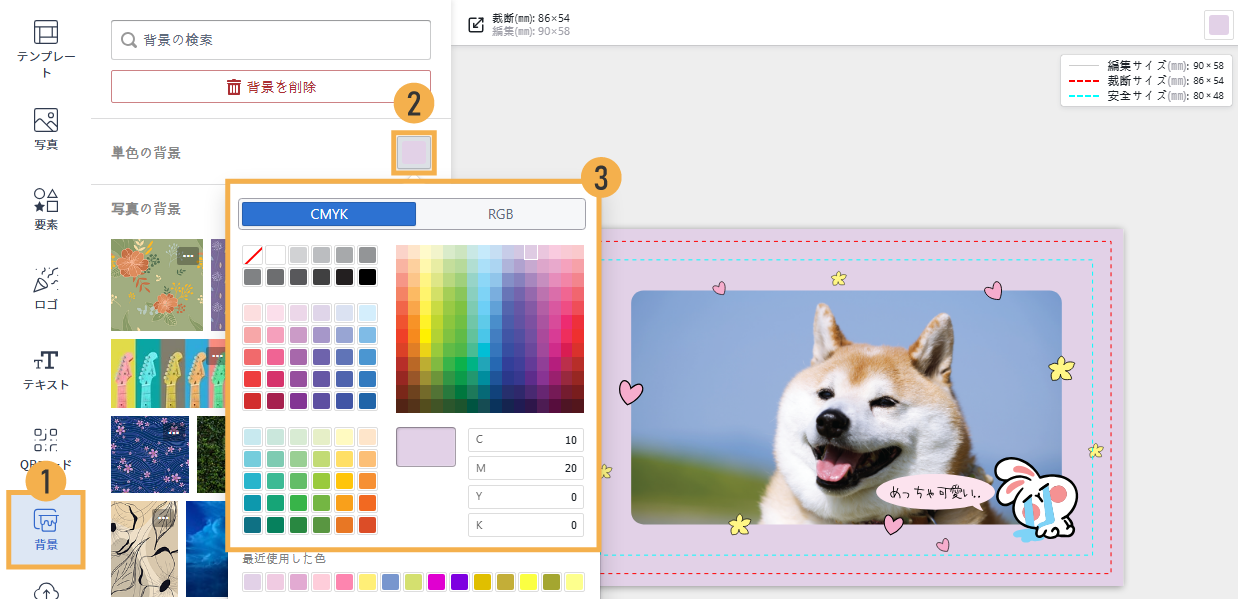Click the upload icon in sidebar

click(x=46, y=590)
